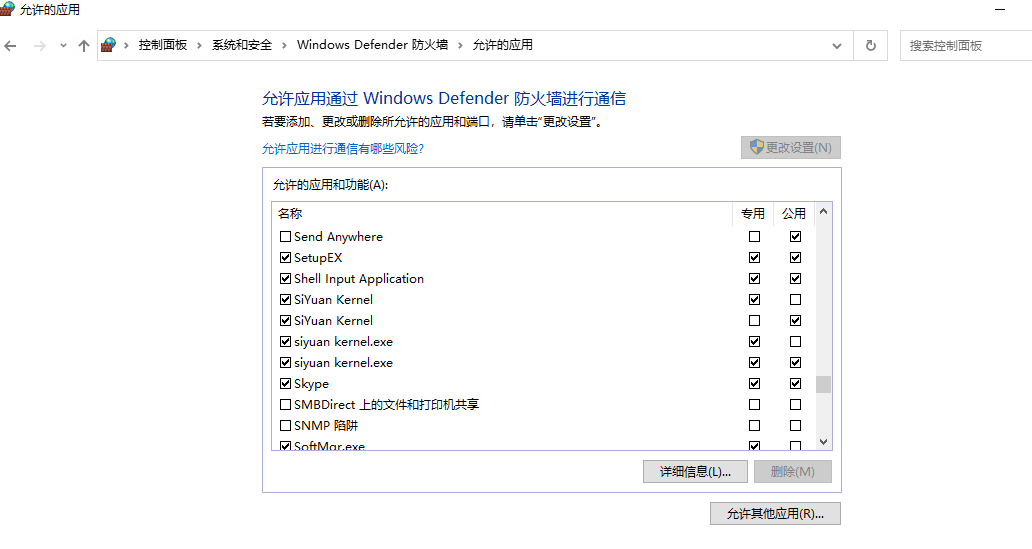Refresh the page with the refresh icon
1032x549 pixels.
871,45
